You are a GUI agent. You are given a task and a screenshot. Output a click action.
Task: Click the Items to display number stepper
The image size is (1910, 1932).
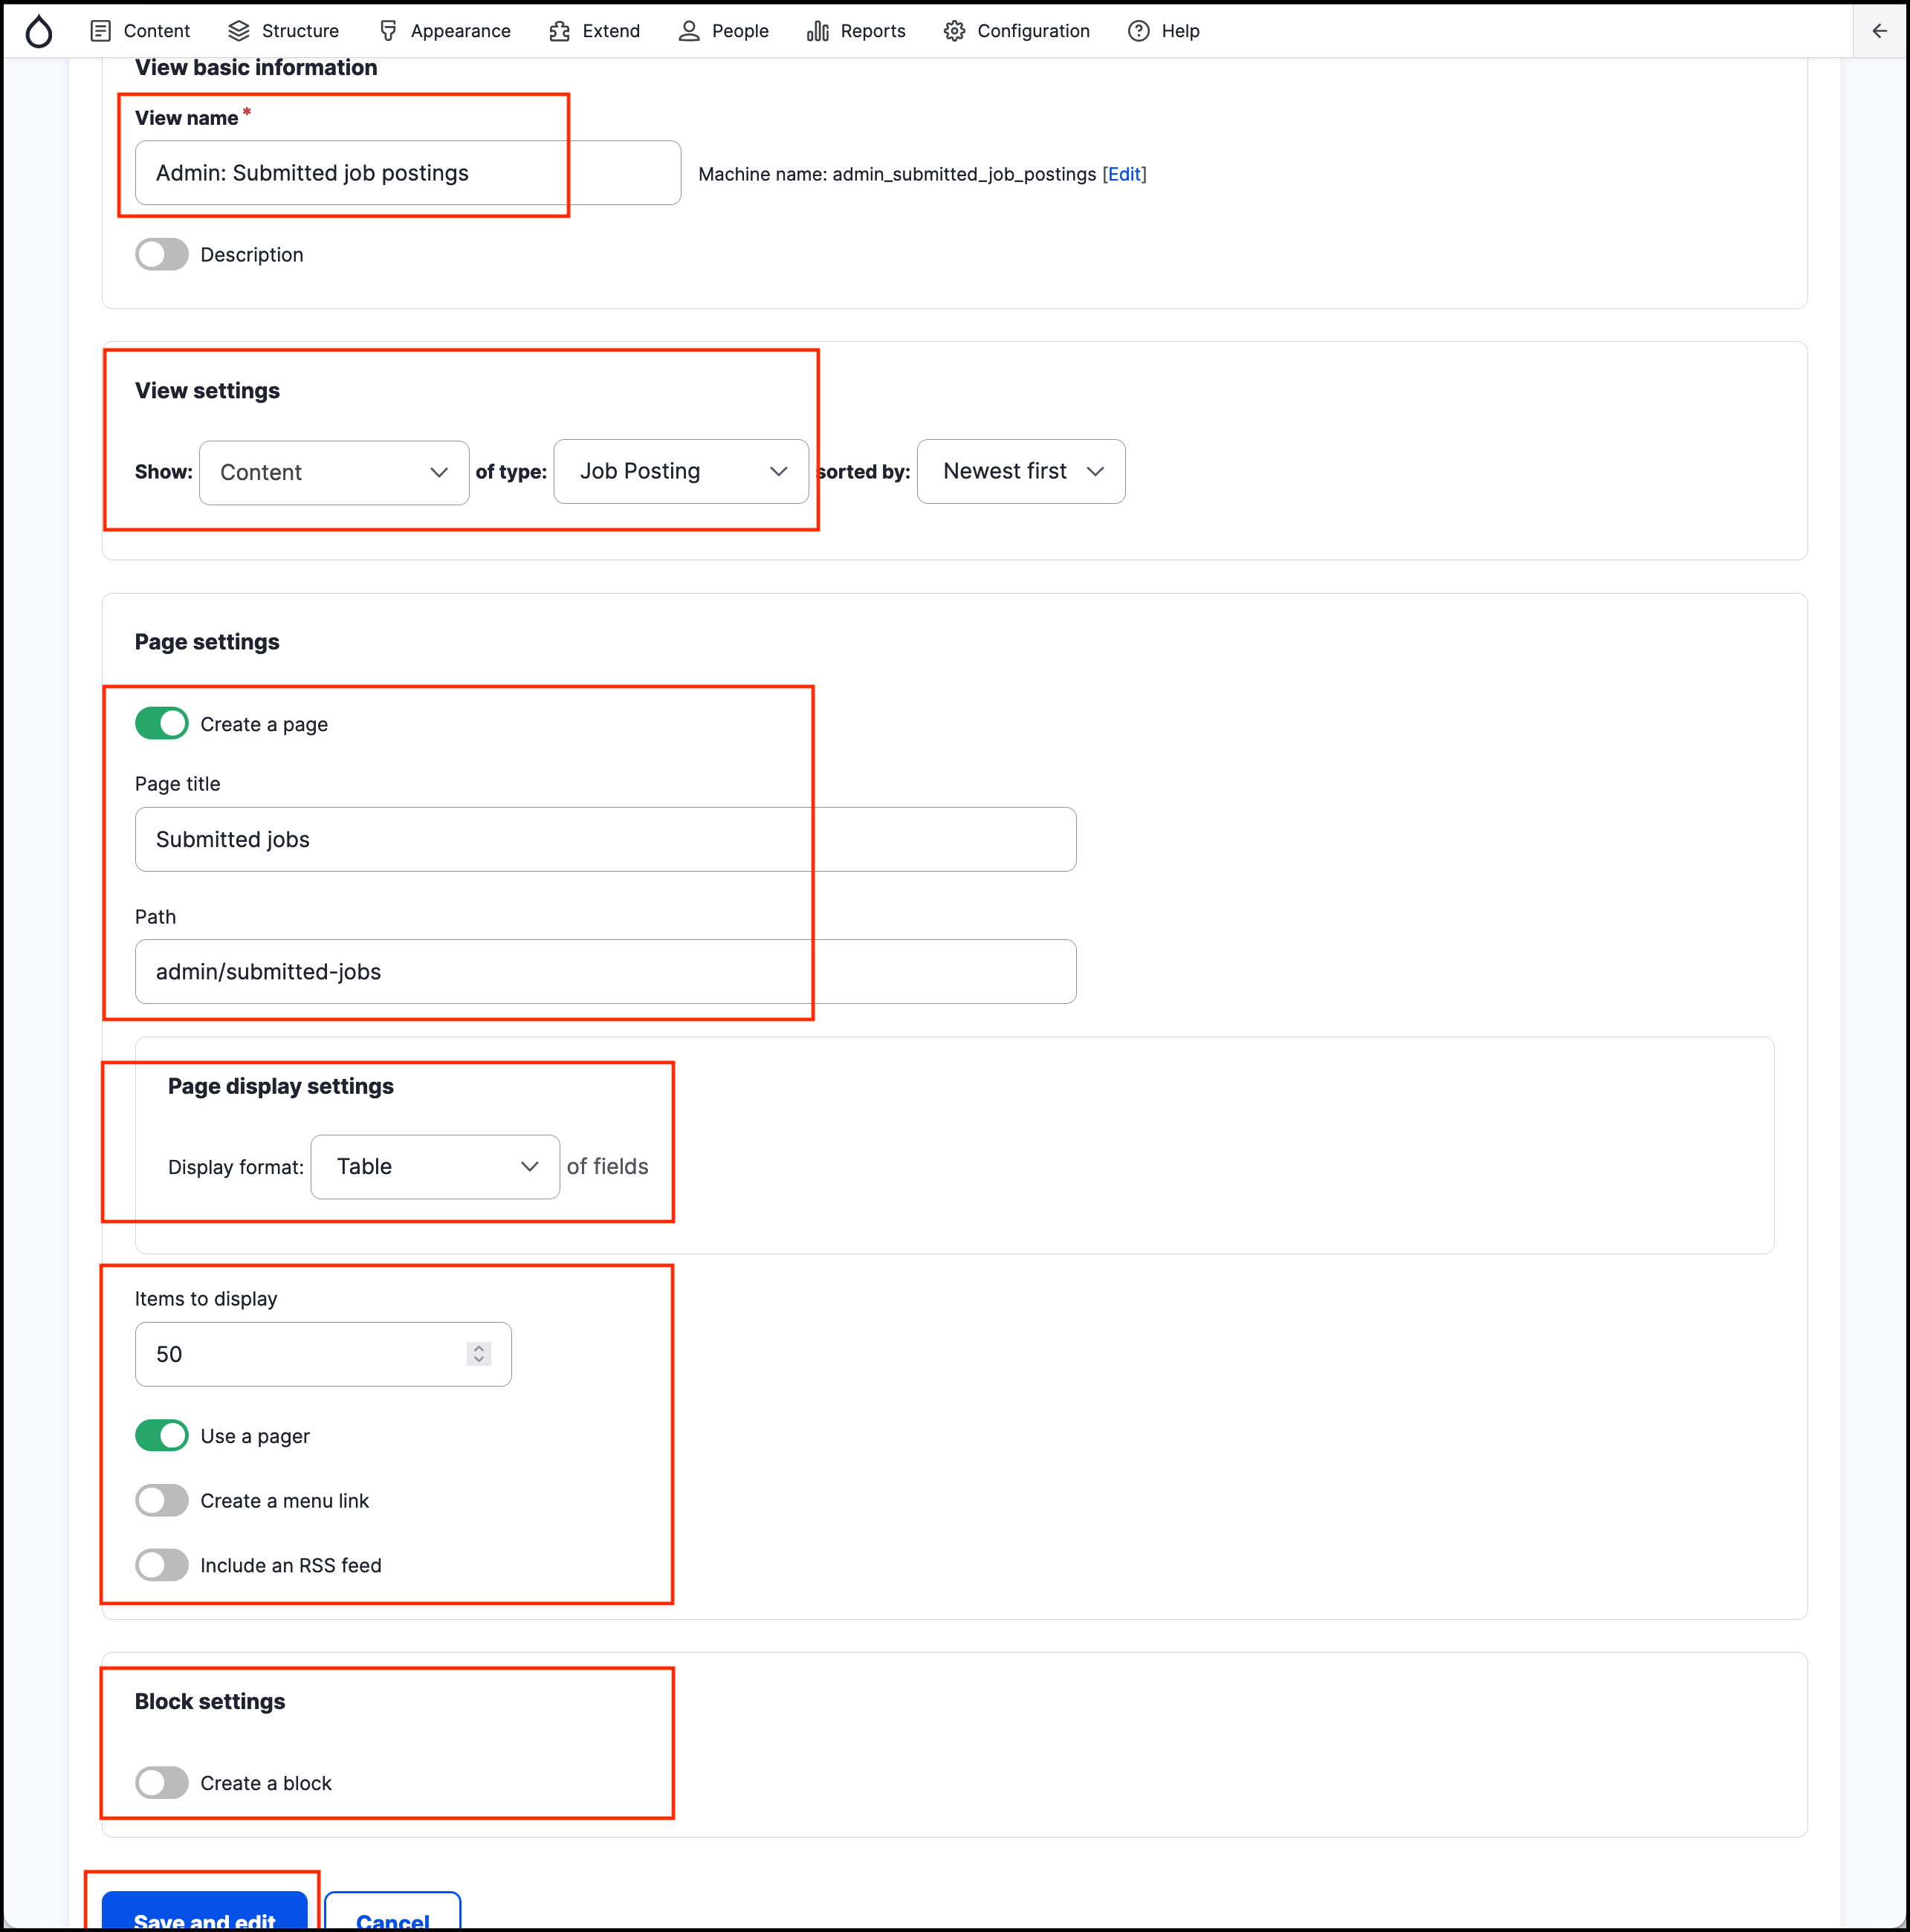click(x=478, y=1353)
